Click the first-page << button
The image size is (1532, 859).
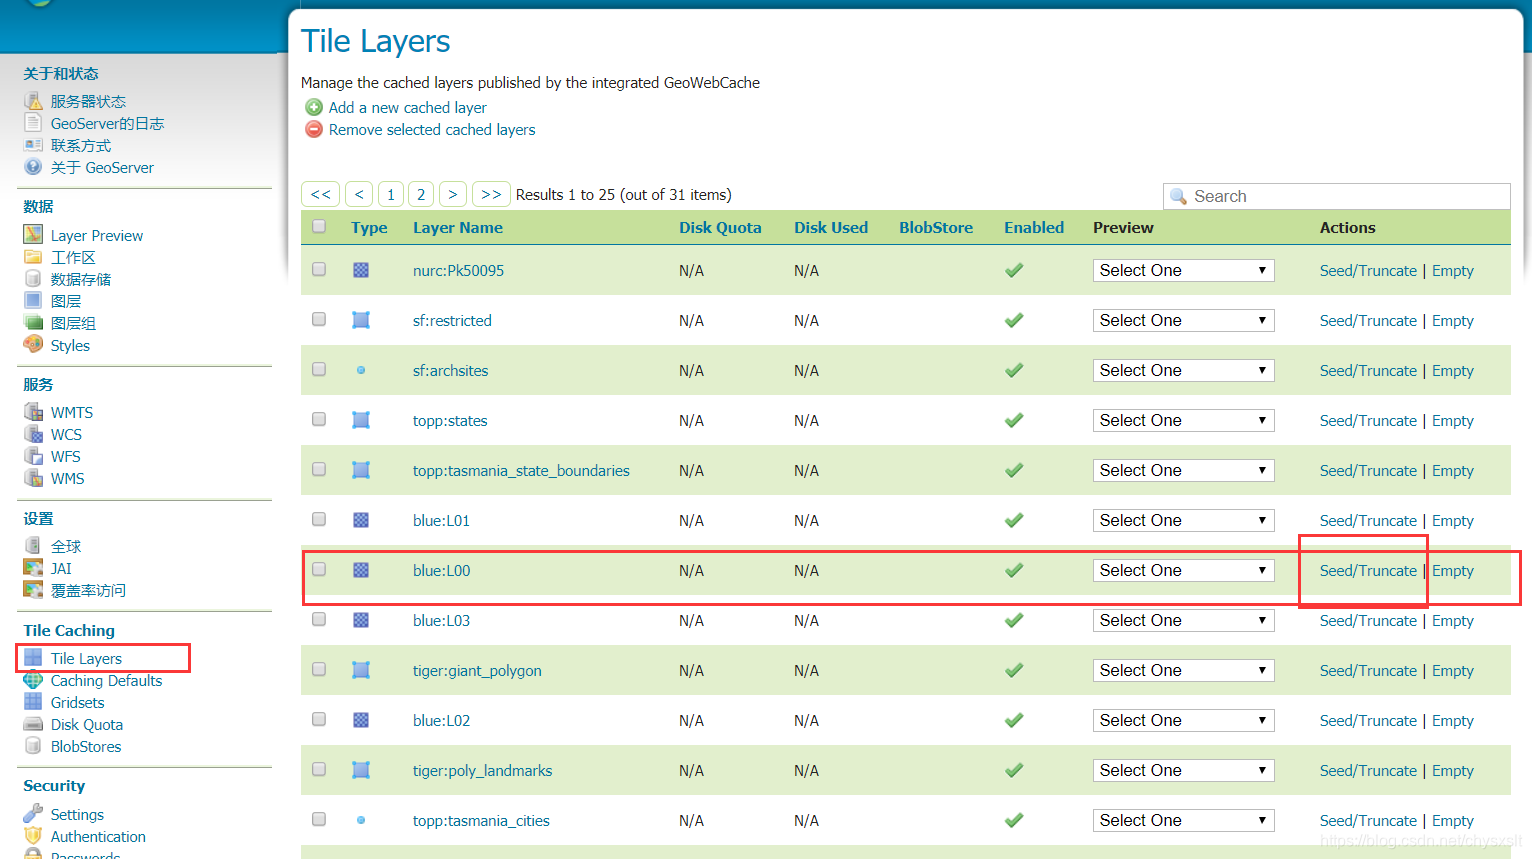[x=321, y=194]
